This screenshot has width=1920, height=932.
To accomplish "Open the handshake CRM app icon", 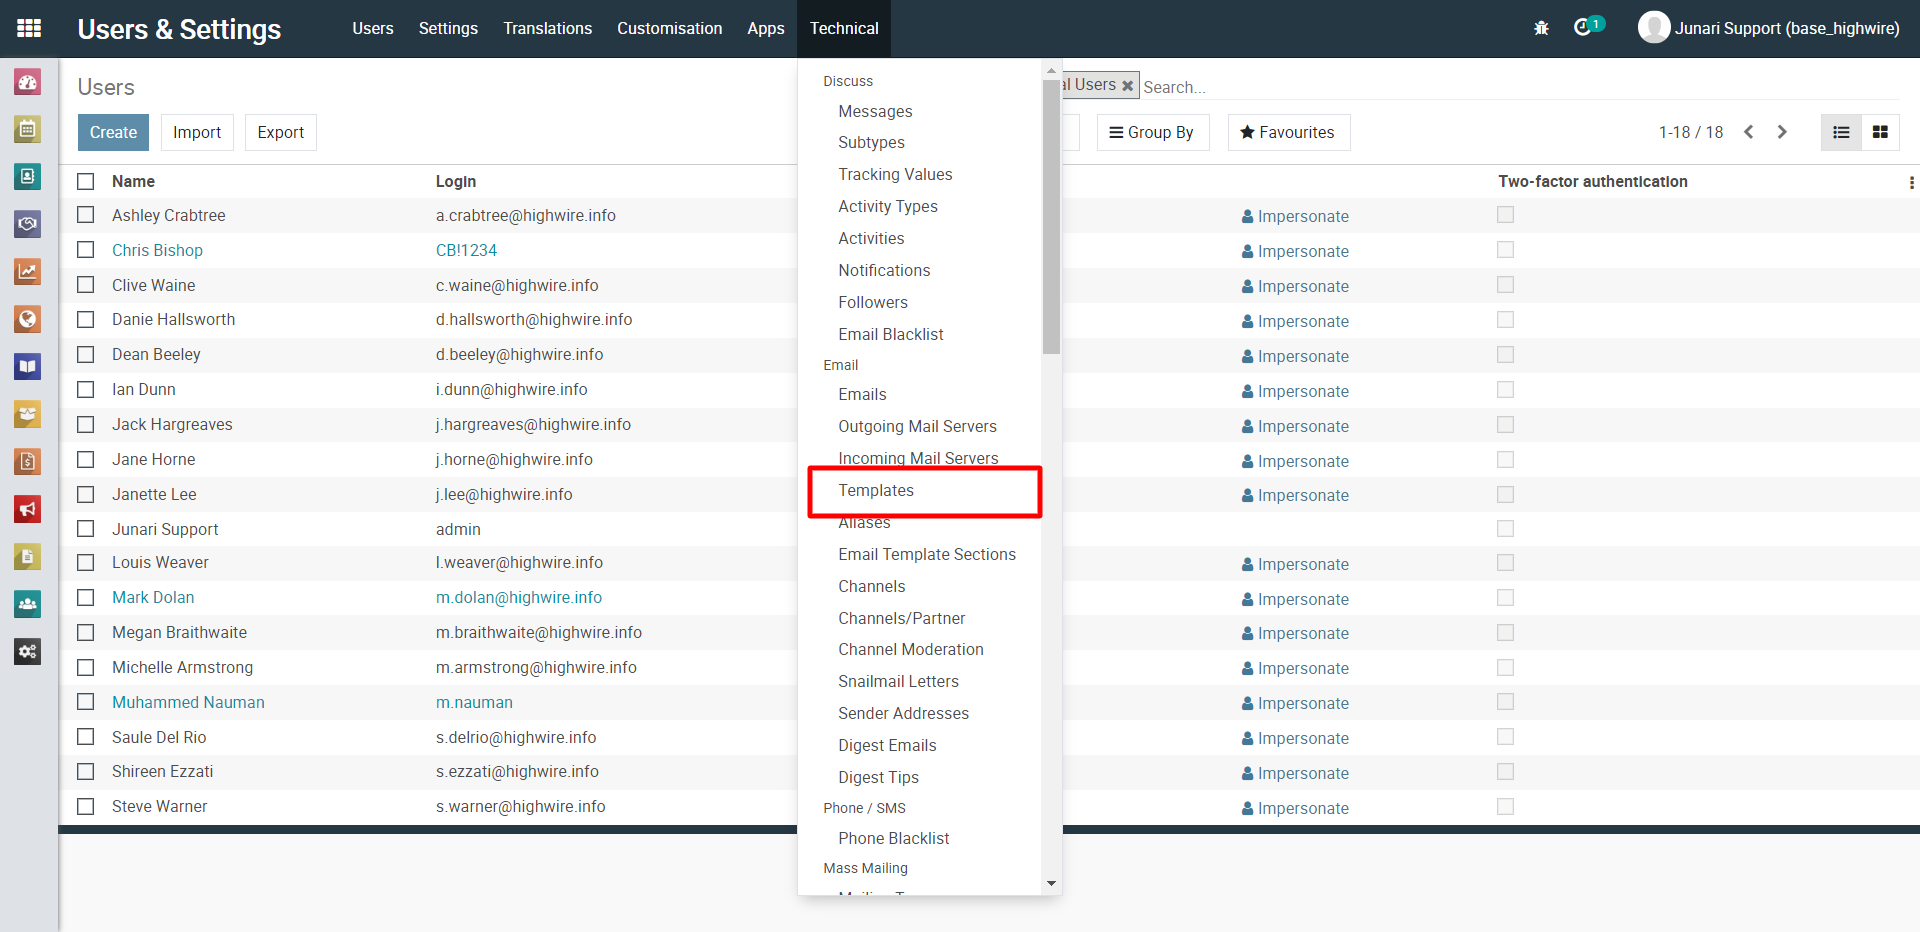I will (x=27, y=224).
